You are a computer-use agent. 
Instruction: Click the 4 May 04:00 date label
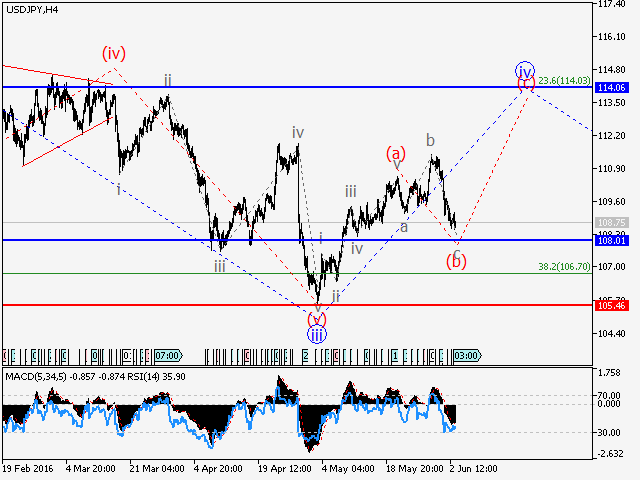click(348, 469)
